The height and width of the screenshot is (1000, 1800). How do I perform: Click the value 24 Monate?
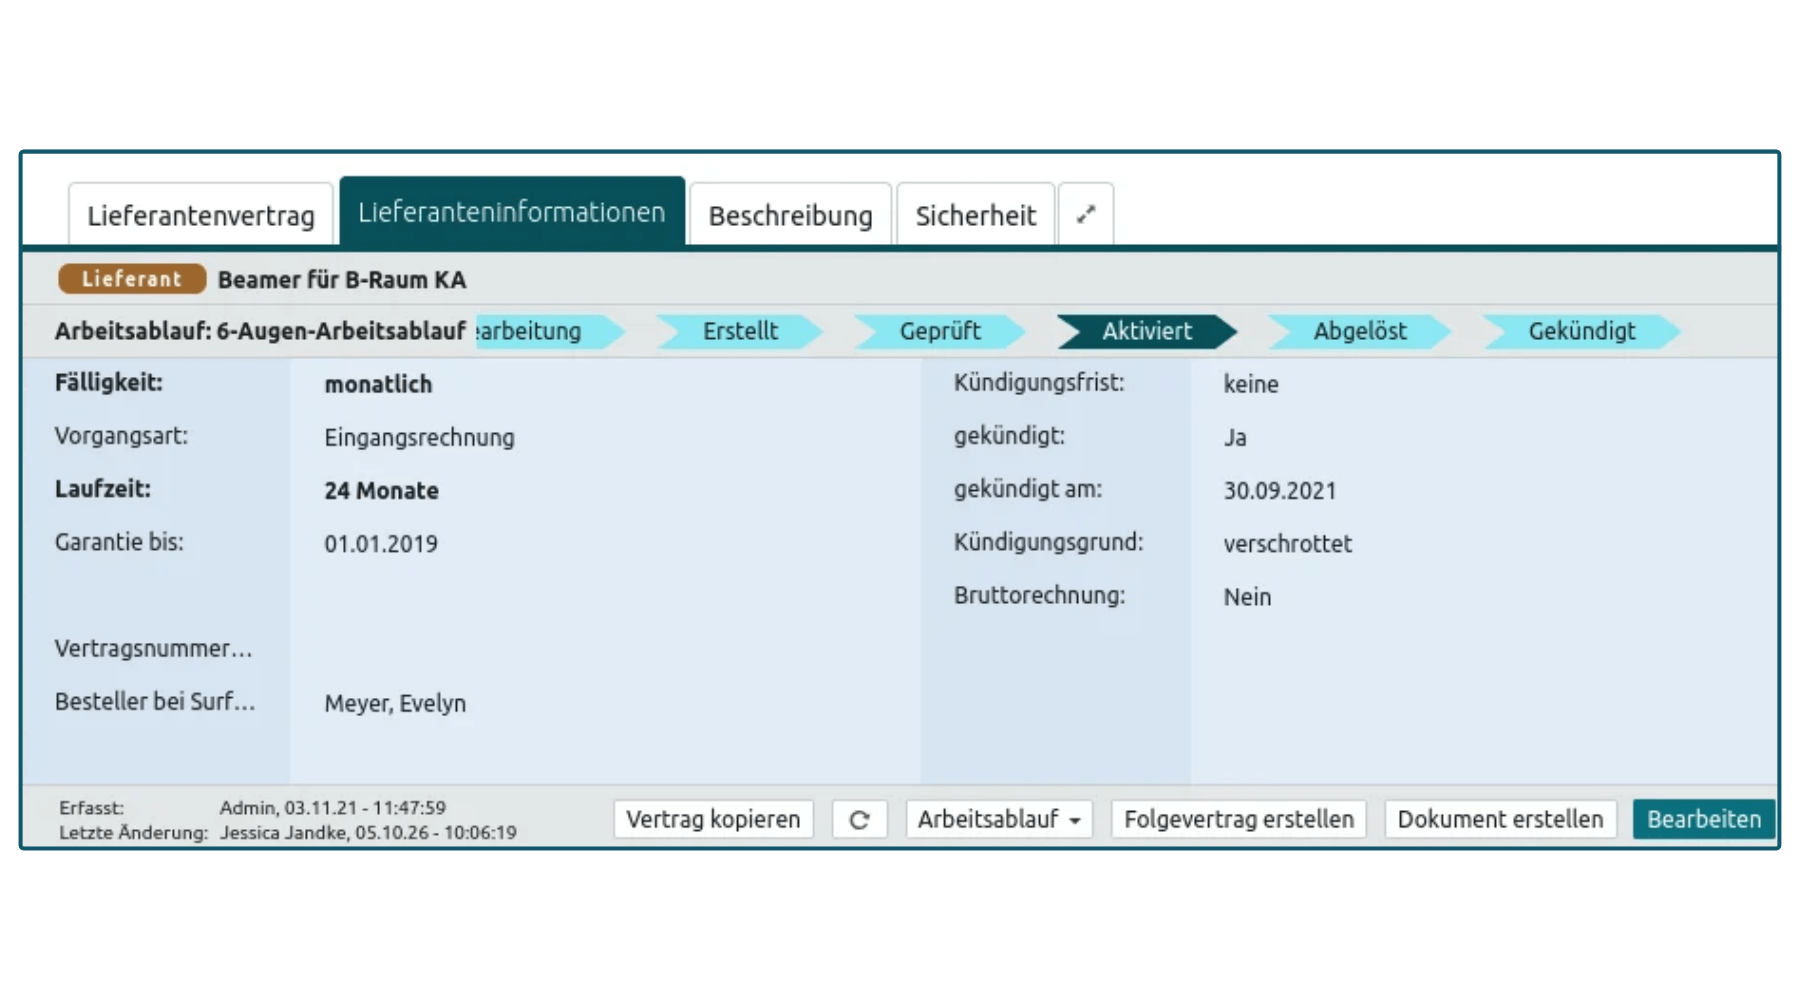(x=381, y=491)
